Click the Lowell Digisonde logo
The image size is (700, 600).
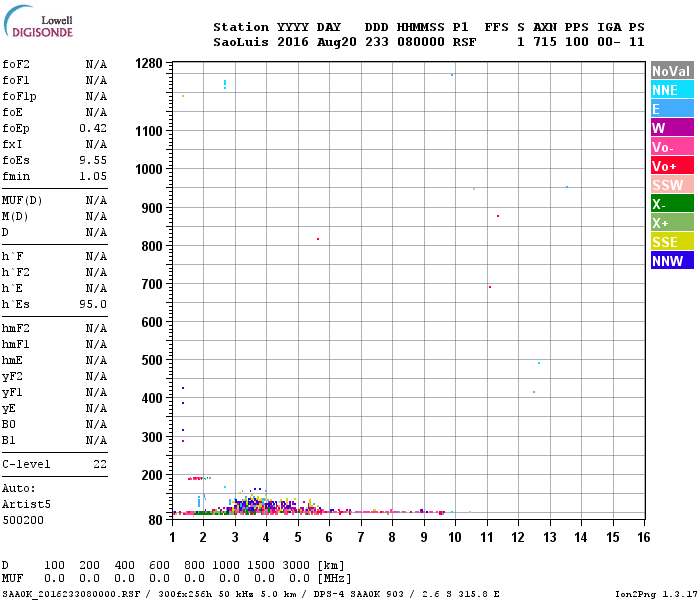tap(38, 22)
